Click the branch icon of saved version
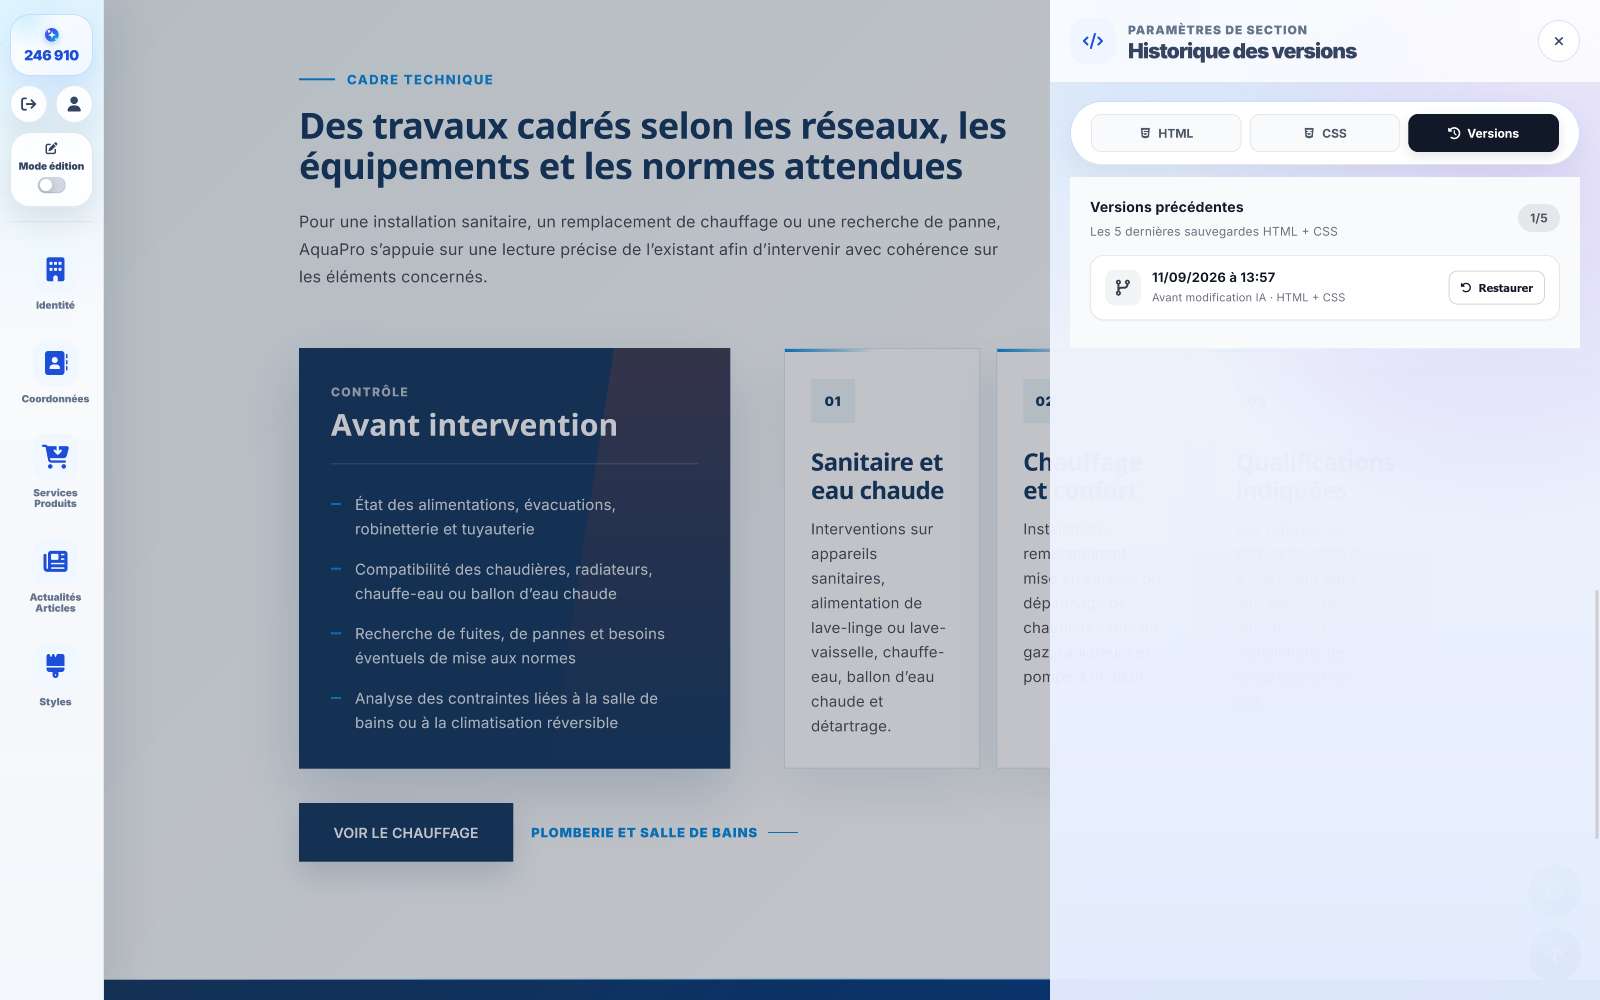This screenshot has width=1600, height=1000. click(1123, 288)
